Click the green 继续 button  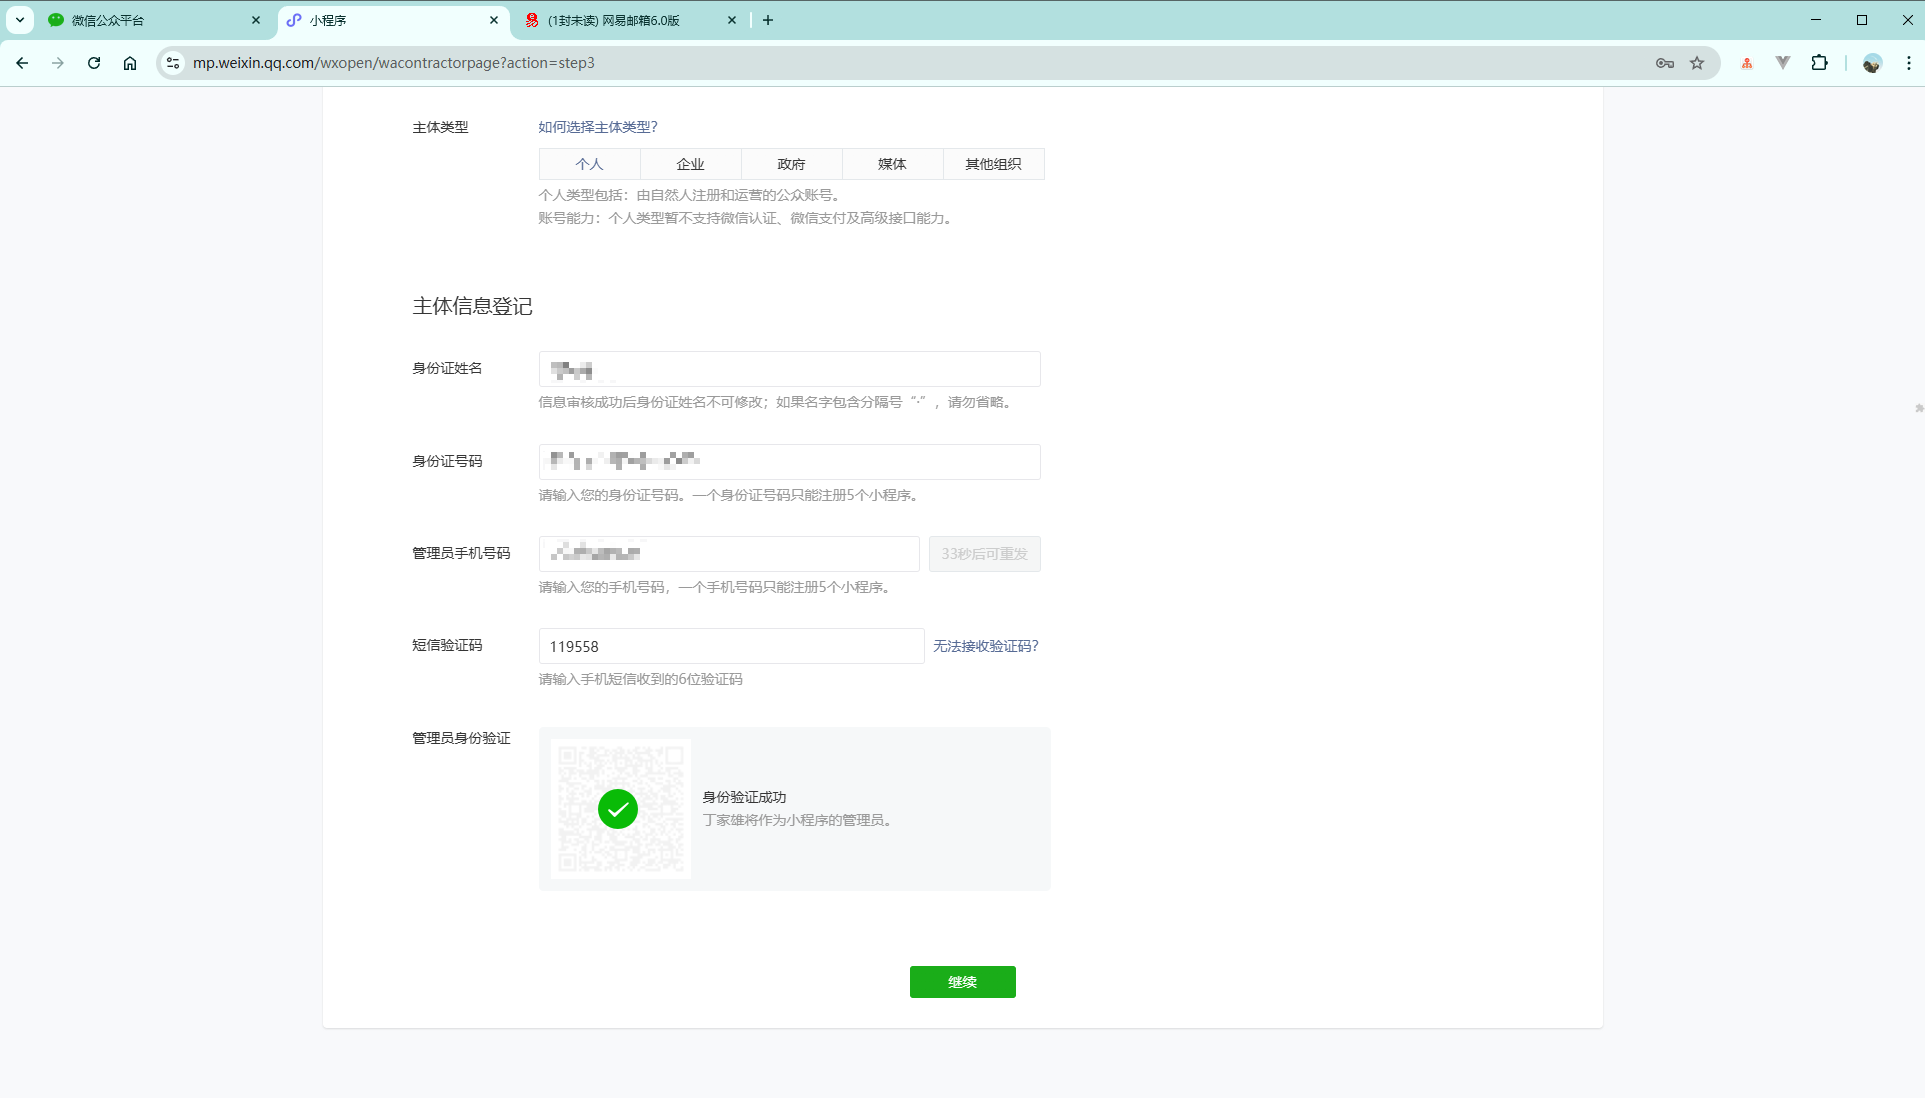click(x=963, y=982)
